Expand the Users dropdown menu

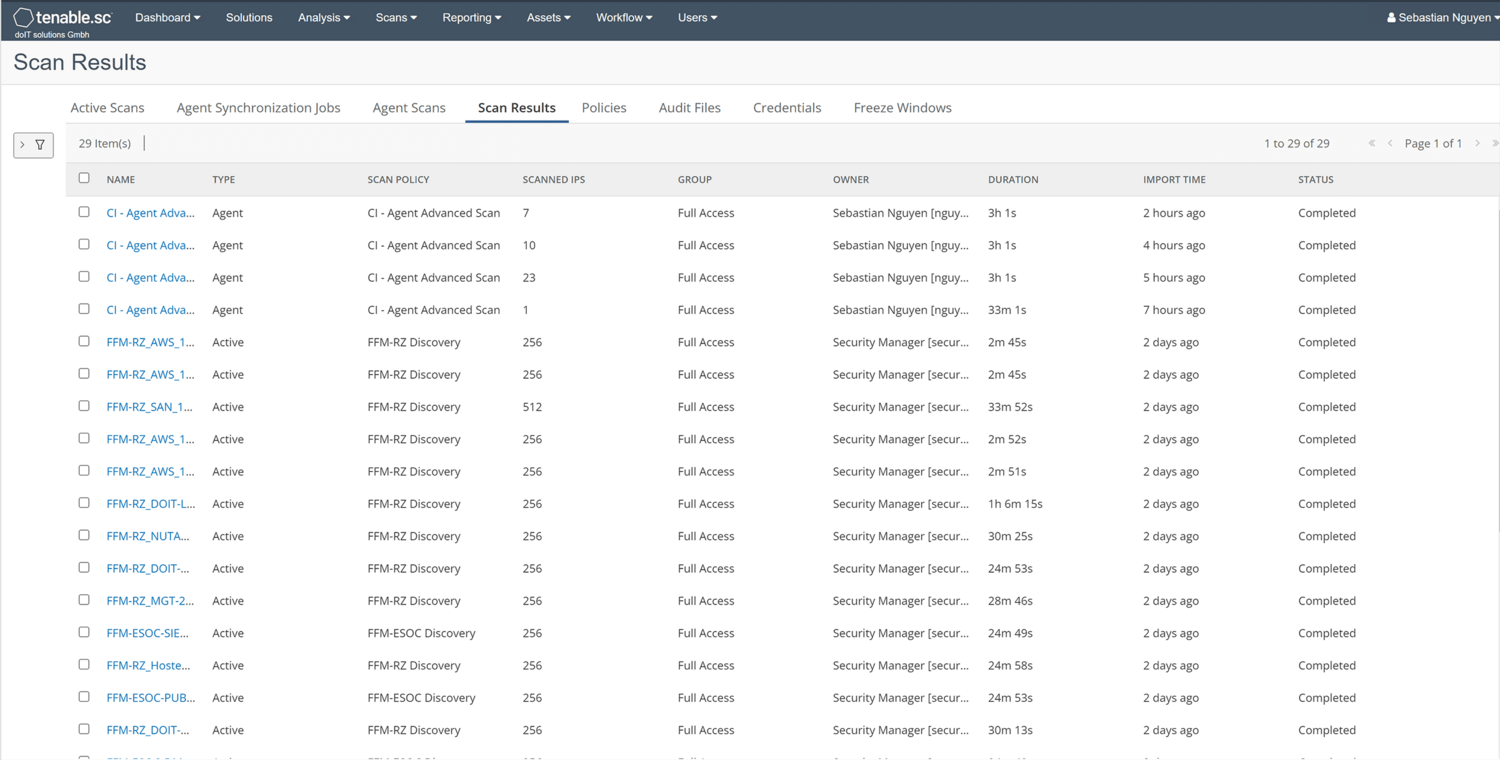(697, 18)
